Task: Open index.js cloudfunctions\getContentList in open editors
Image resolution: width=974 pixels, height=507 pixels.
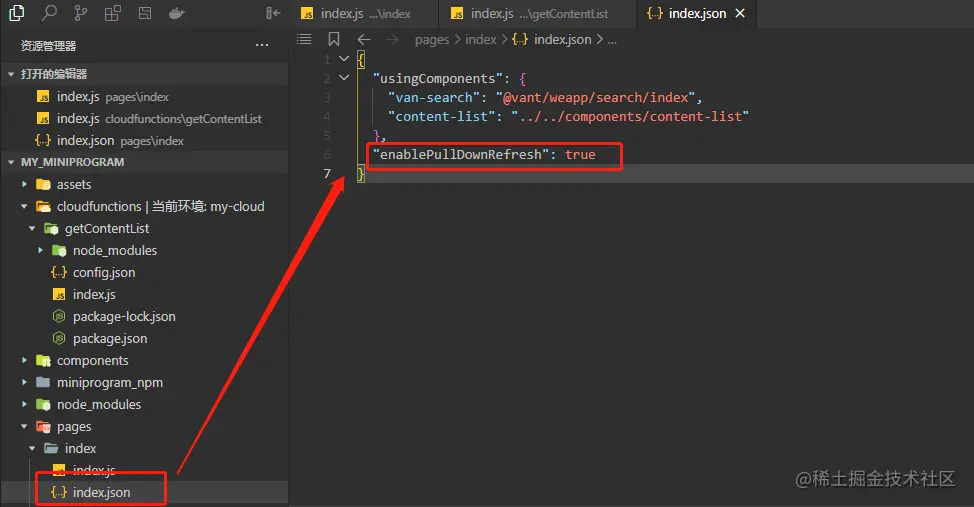Action: [144, 119]
